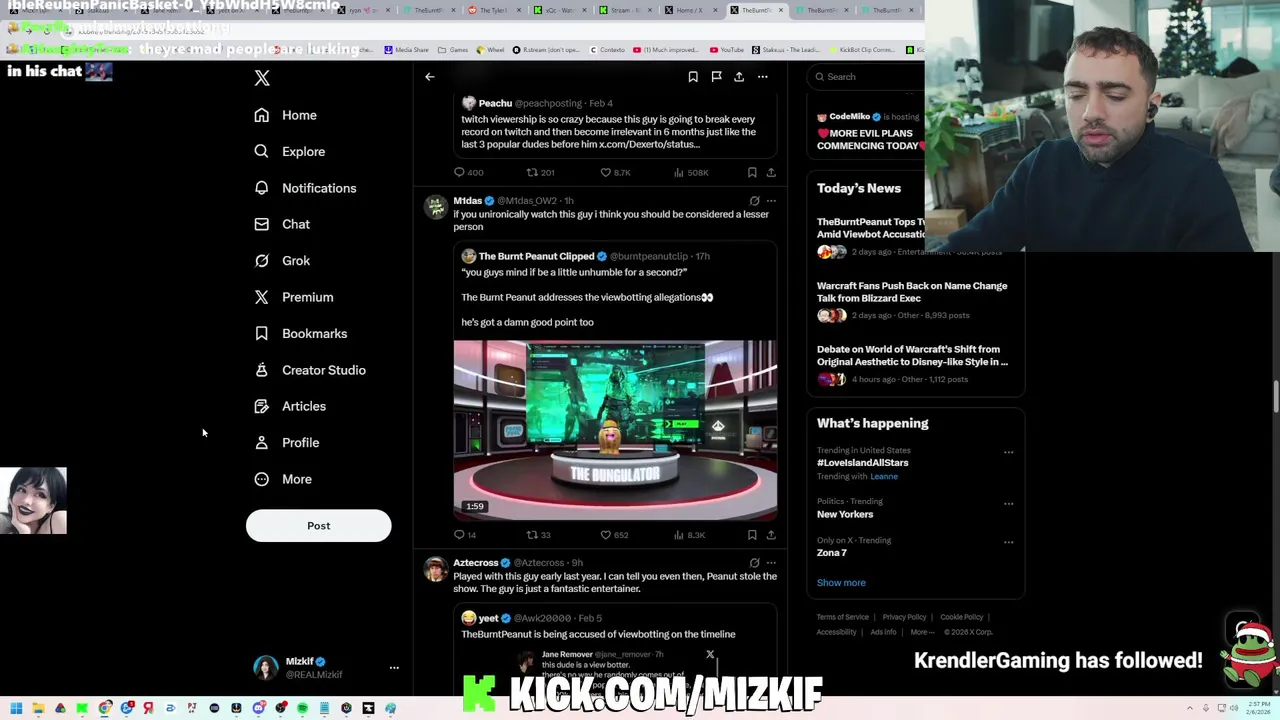Open Grok
This screenshot has width=1280, height=720.
tap(282, 260)
